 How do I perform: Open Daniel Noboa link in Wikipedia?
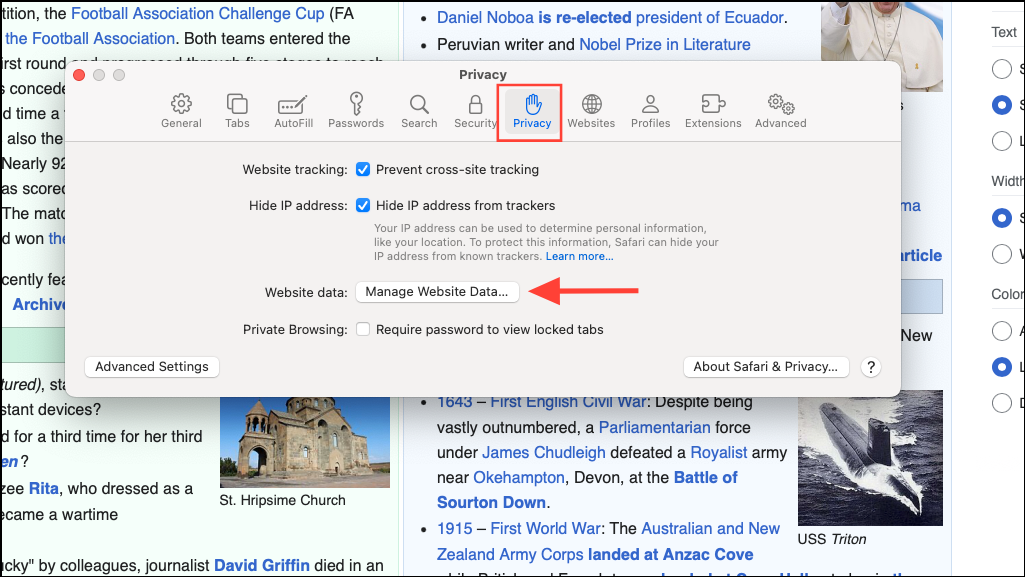(485, 18)
